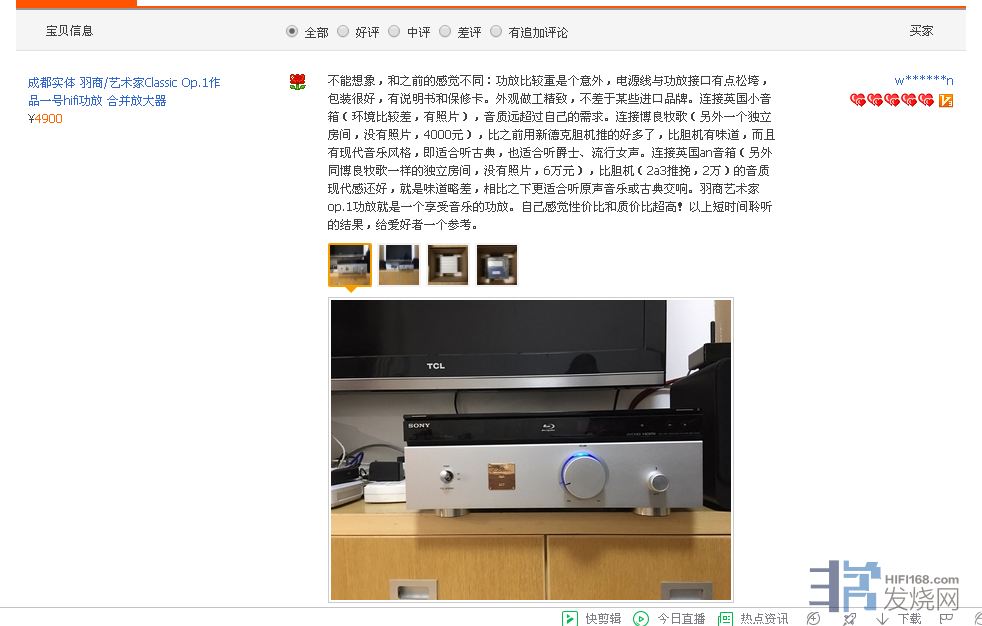Click the rocket accelerator icon
The image size is (982, 626).
coord(849,618)
